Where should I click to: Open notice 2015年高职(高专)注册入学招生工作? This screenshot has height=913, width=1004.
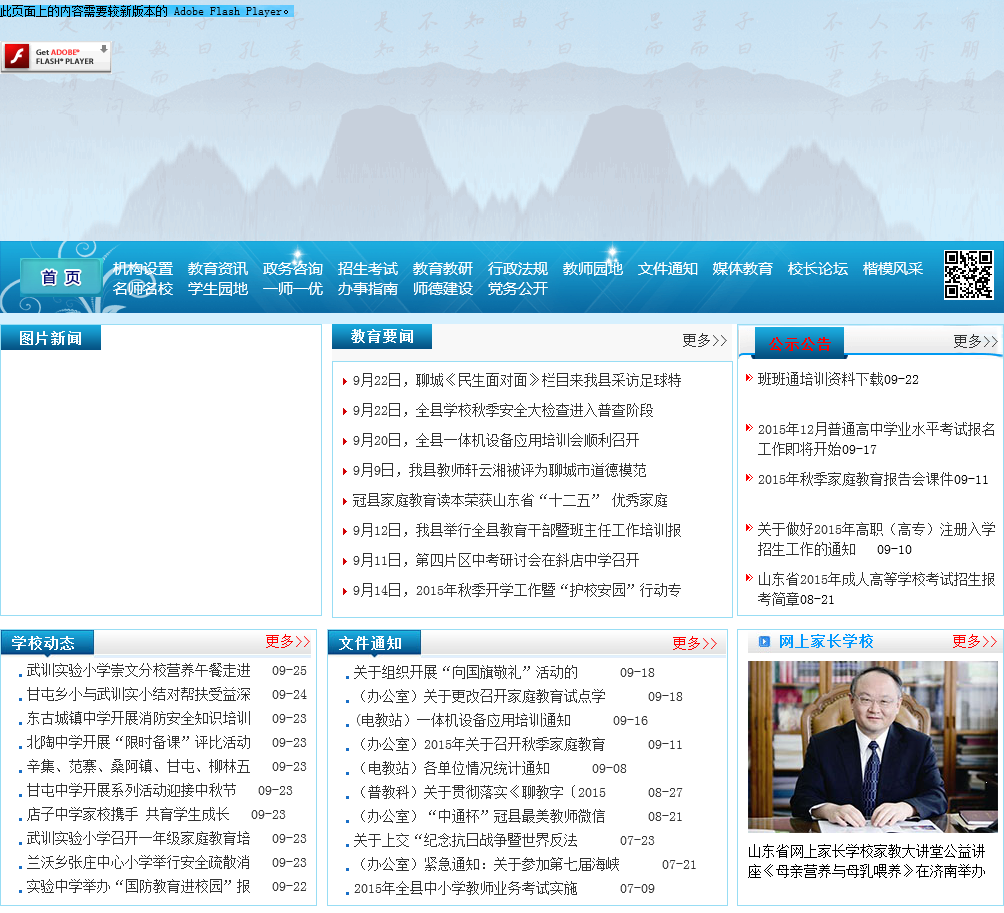[877, 539]
